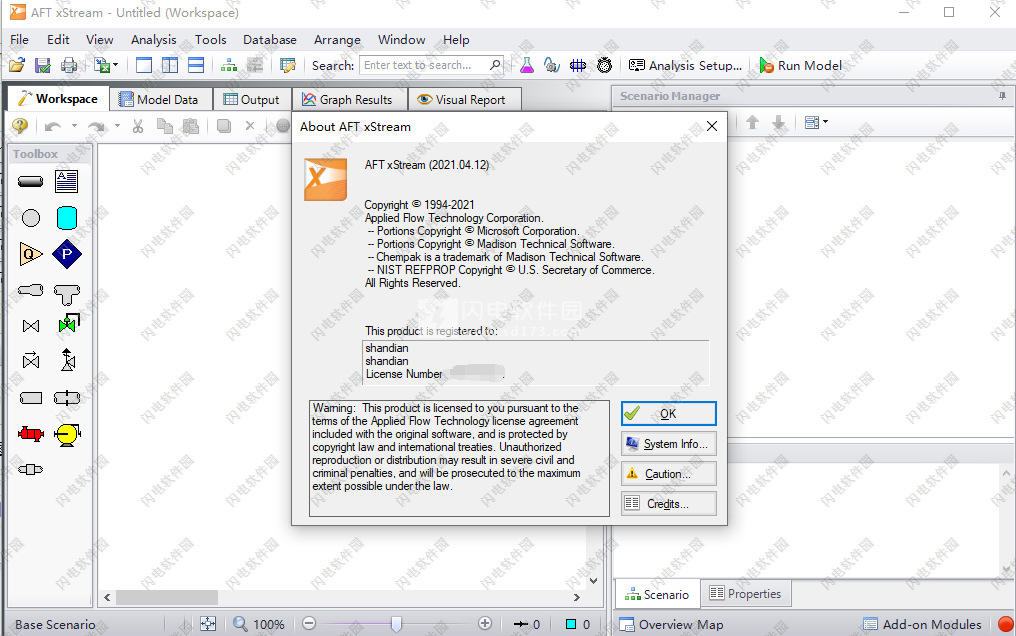
Task: Switch to the Properties tab
Action: tap(746, 593)
